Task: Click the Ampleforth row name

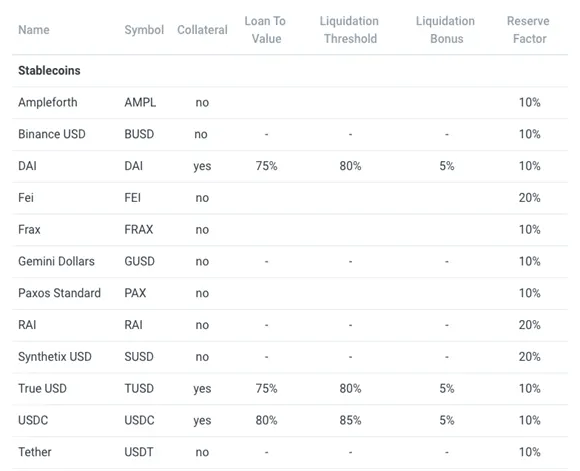Action: 48,102
